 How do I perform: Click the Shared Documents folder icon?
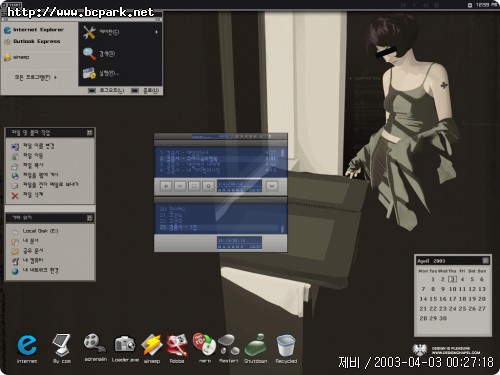pyautogui.click(x=15, y=251)
